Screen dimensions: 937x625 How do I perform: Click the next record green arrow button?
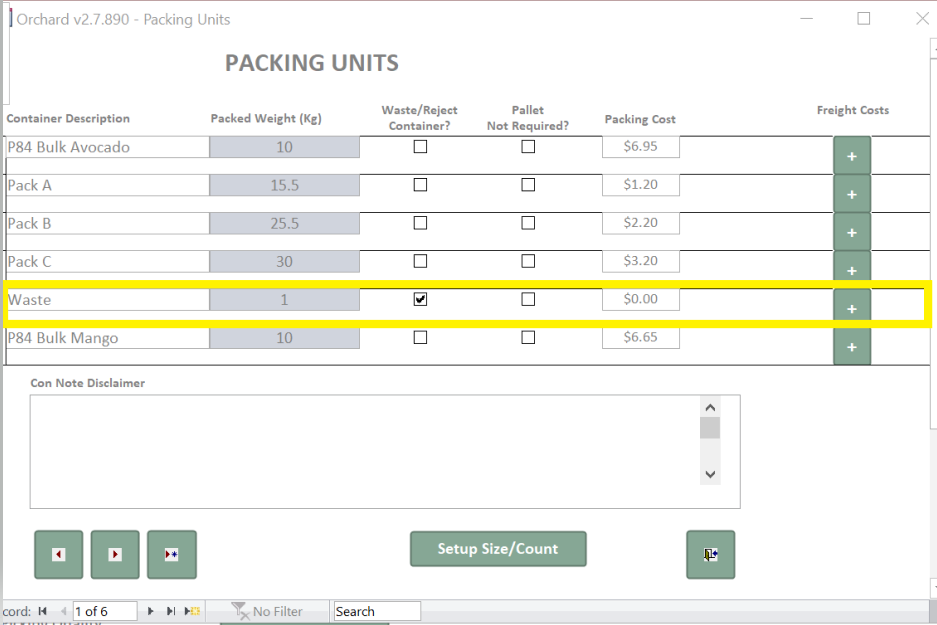[x=115, y=554]
